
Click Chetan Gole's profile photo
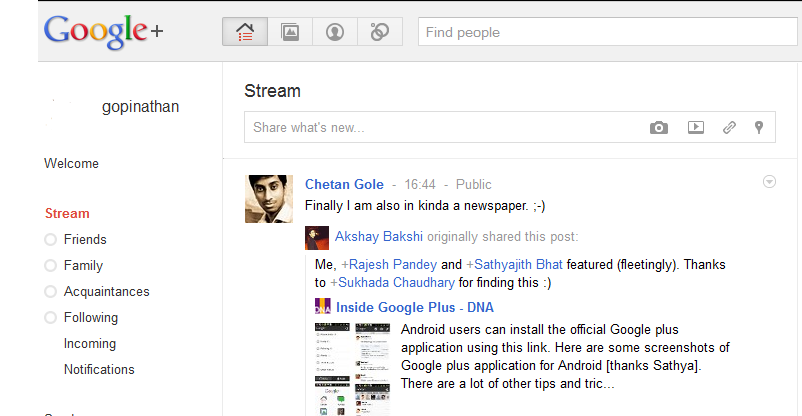(x=269, y=199)
